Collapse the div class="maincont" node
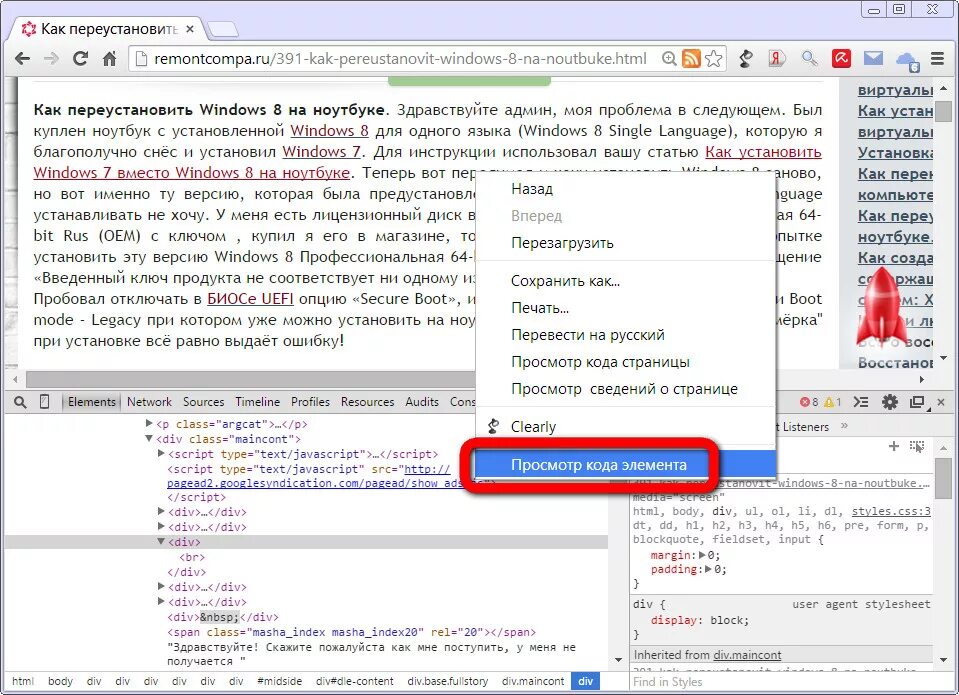The width and height of the screenshot is (959, 695). point(149,439)
